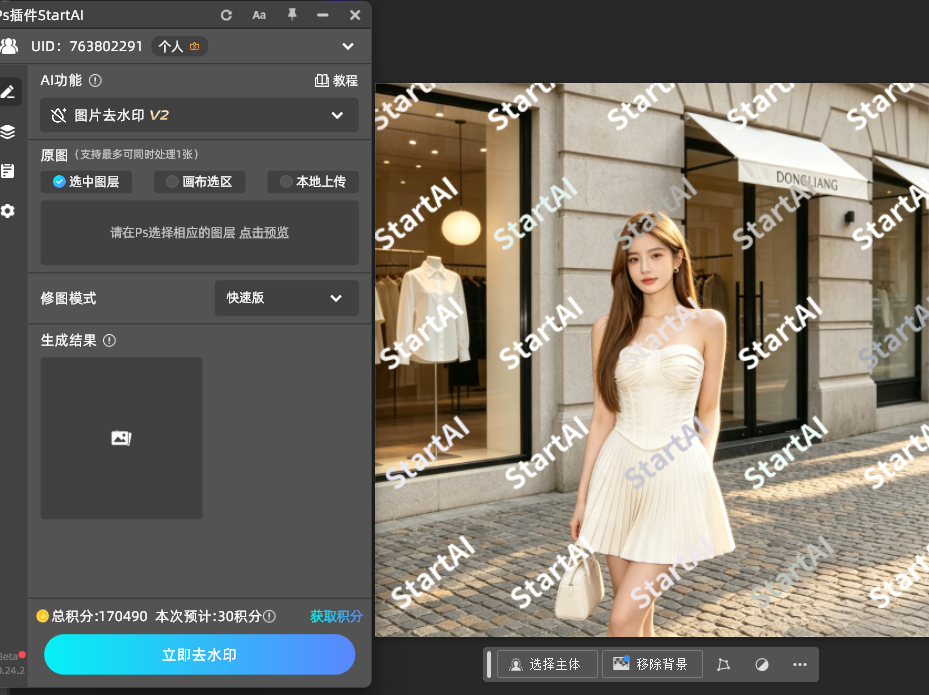Click the contextual taskbar drag handle
Image resolution: width=929 pixels, height=695 pixels.
coord(489,664)
